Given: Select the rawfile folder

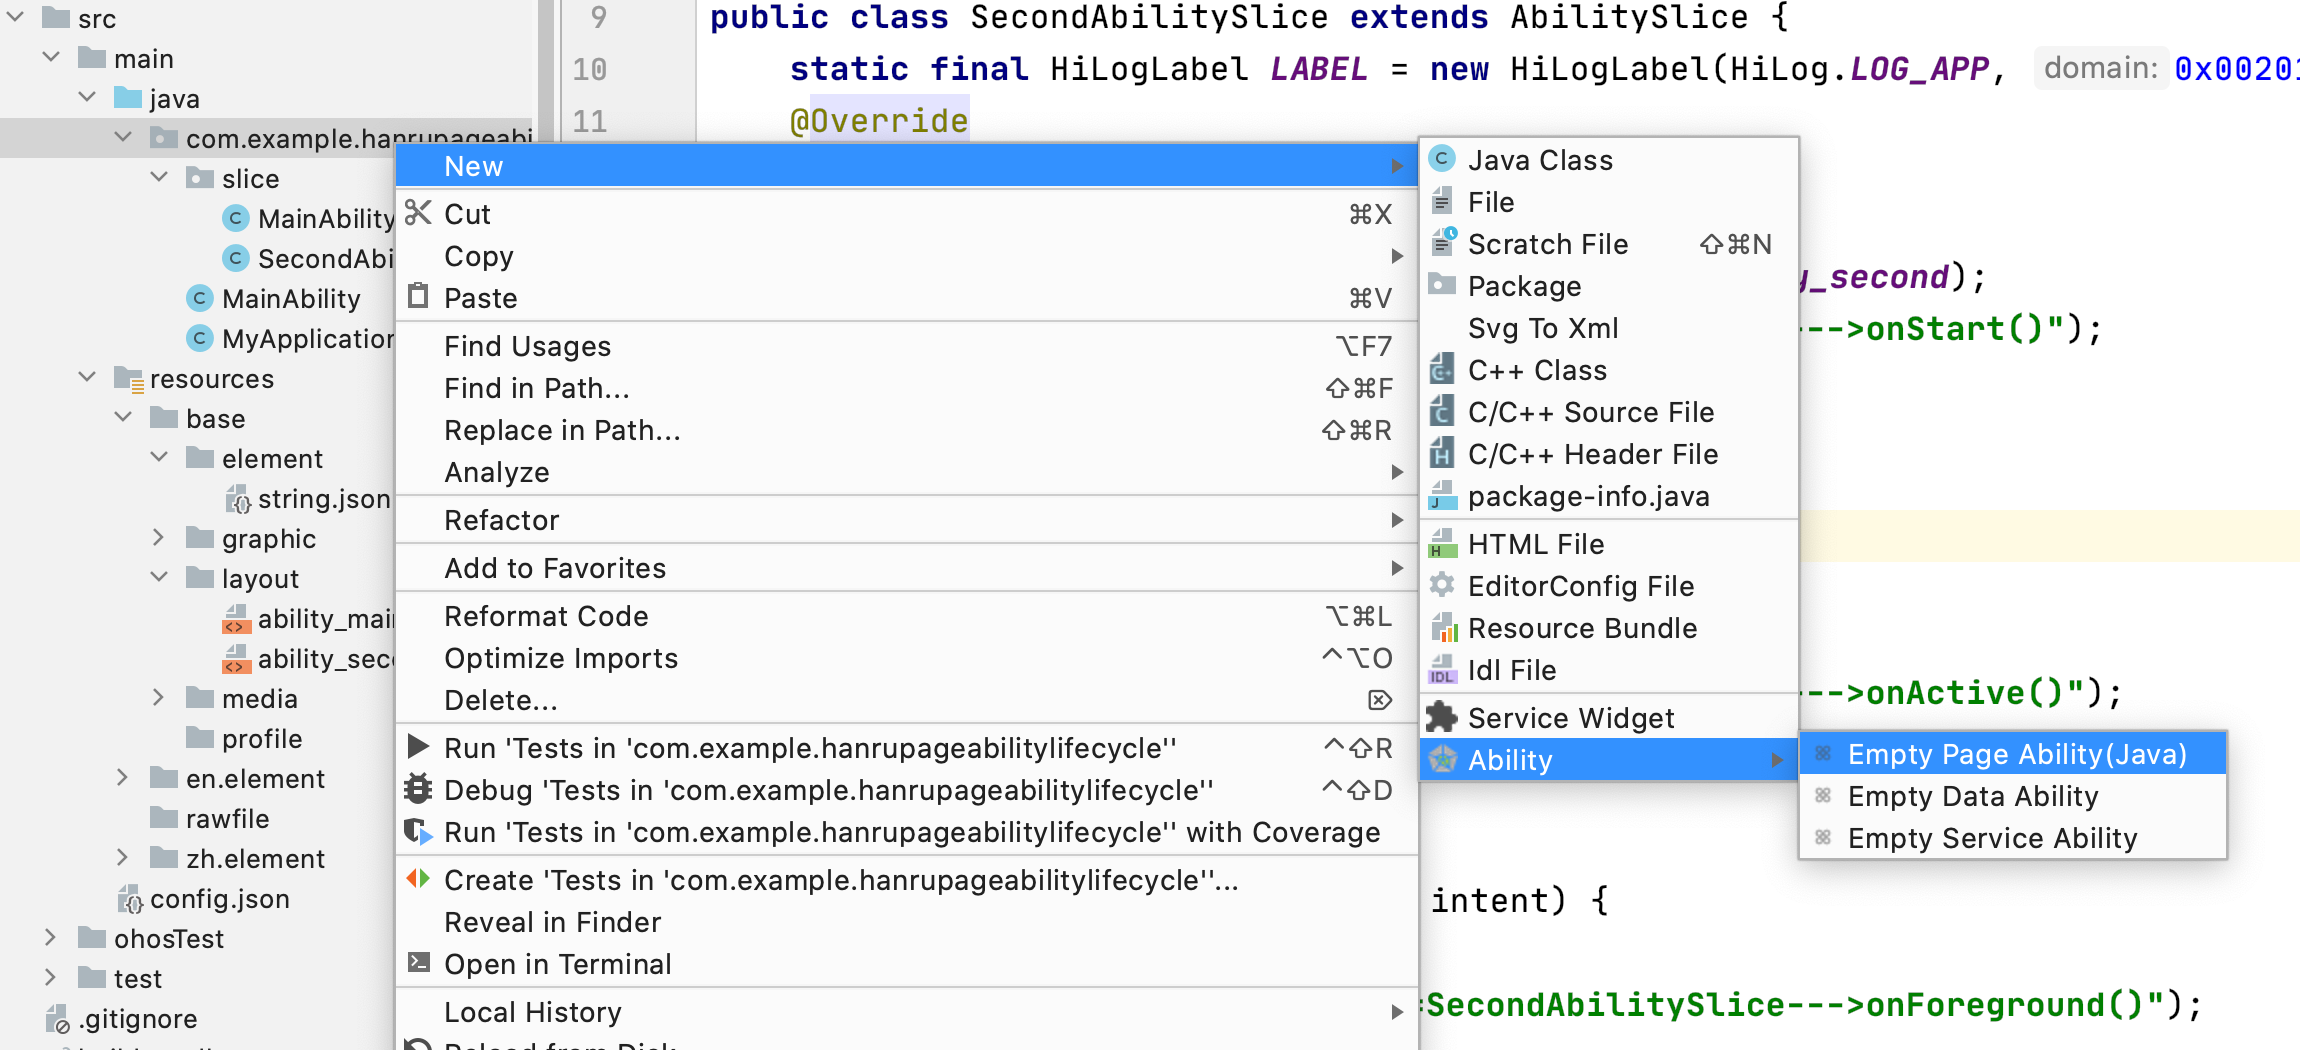Looking at the screenshot, I should point(227,819).
